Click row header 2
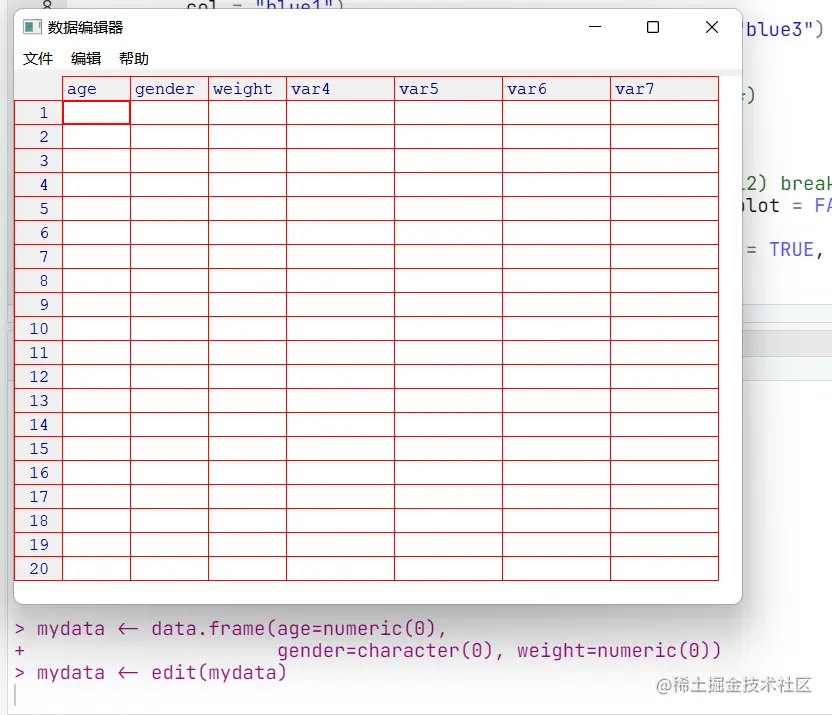The image size is (832, 715). click(x=38, y=137)
